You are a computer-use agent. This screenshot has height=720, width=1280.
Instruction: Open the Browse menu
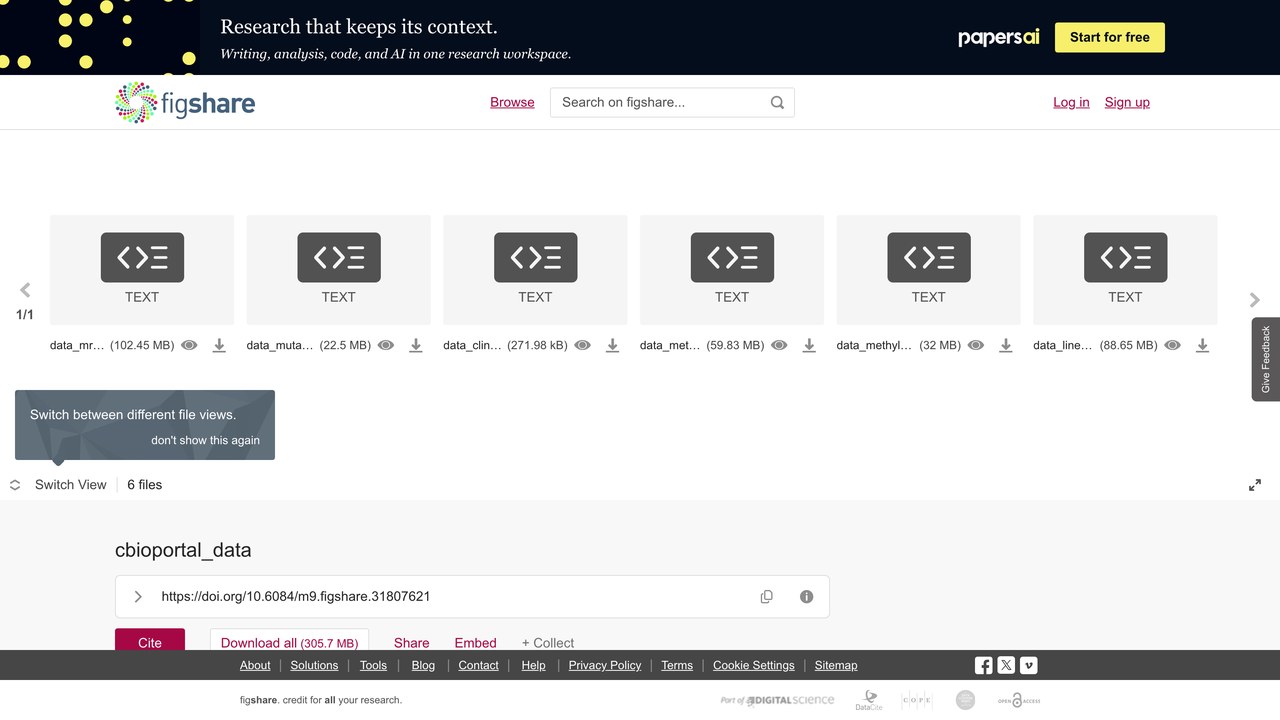tap(512, 102)
